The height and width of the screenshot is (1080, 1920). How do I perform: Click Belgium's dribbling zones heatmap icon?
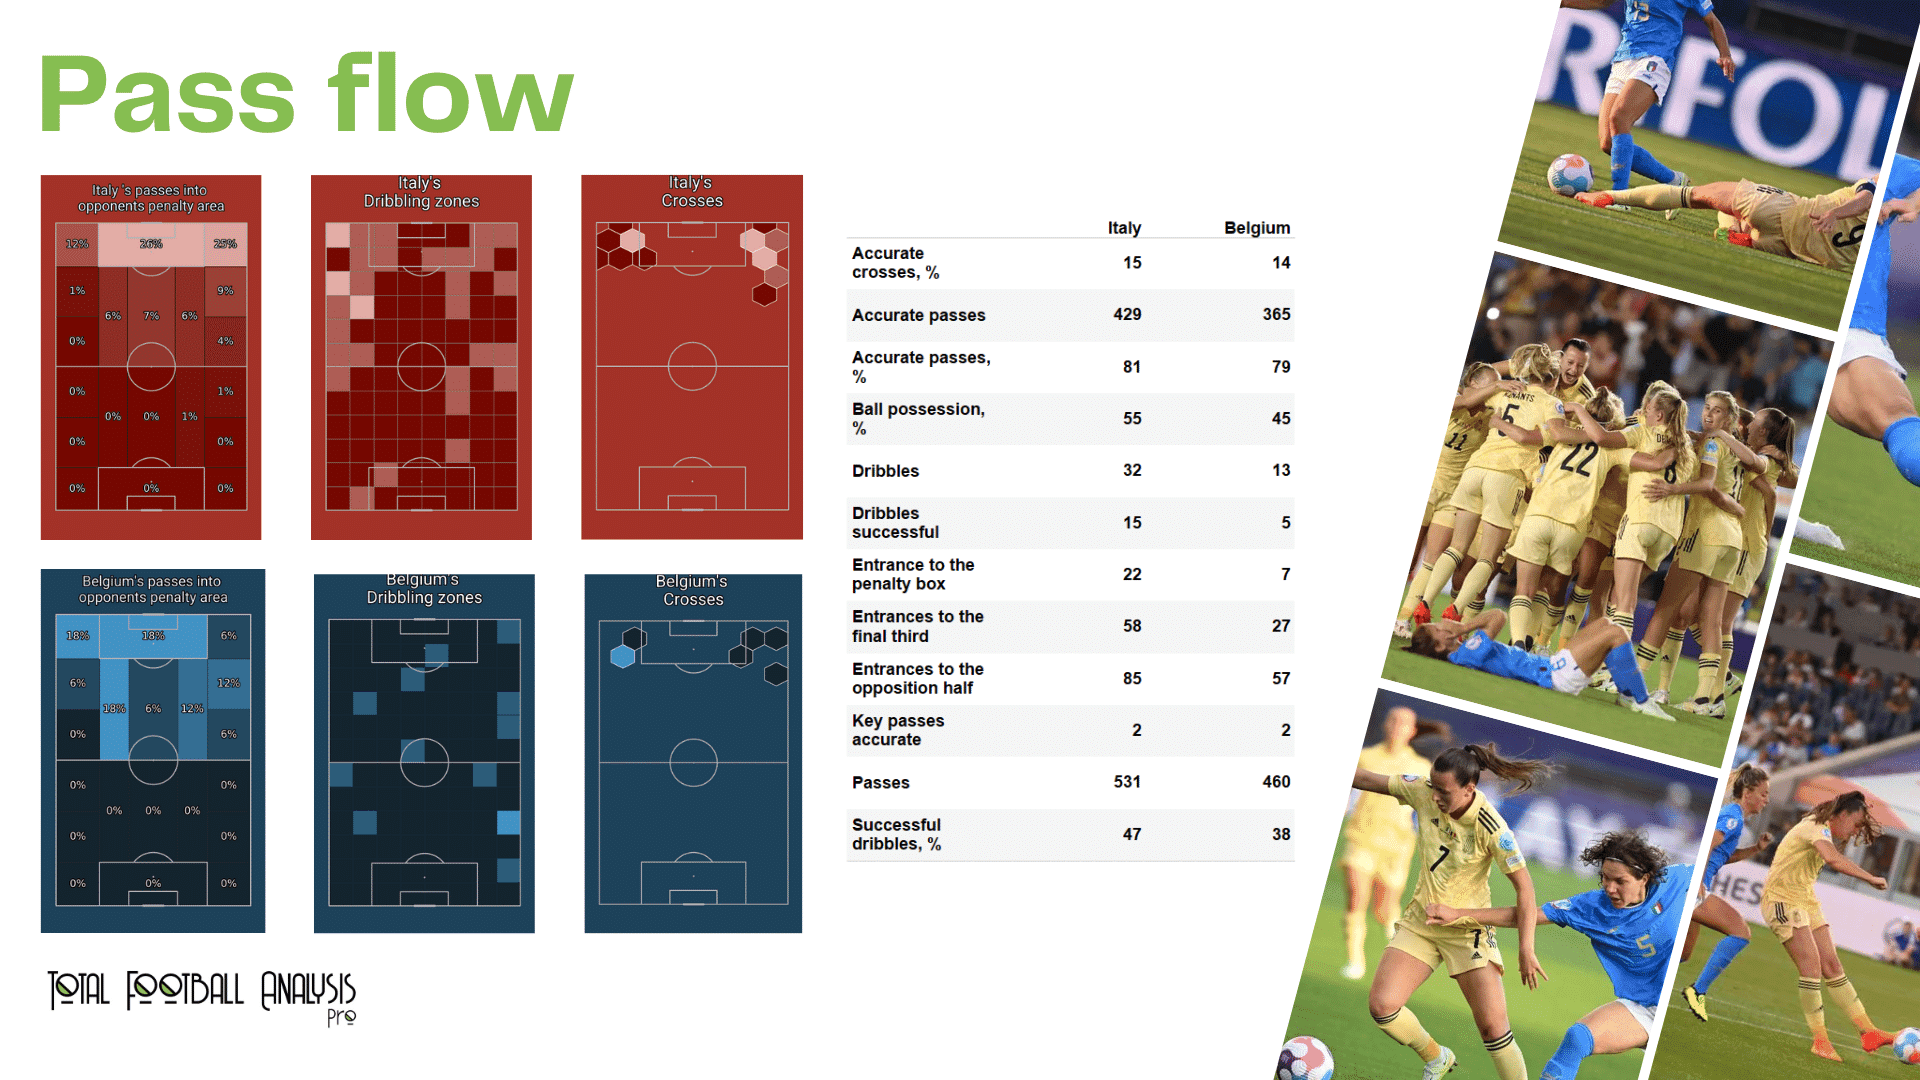click(x=423, y=758)
